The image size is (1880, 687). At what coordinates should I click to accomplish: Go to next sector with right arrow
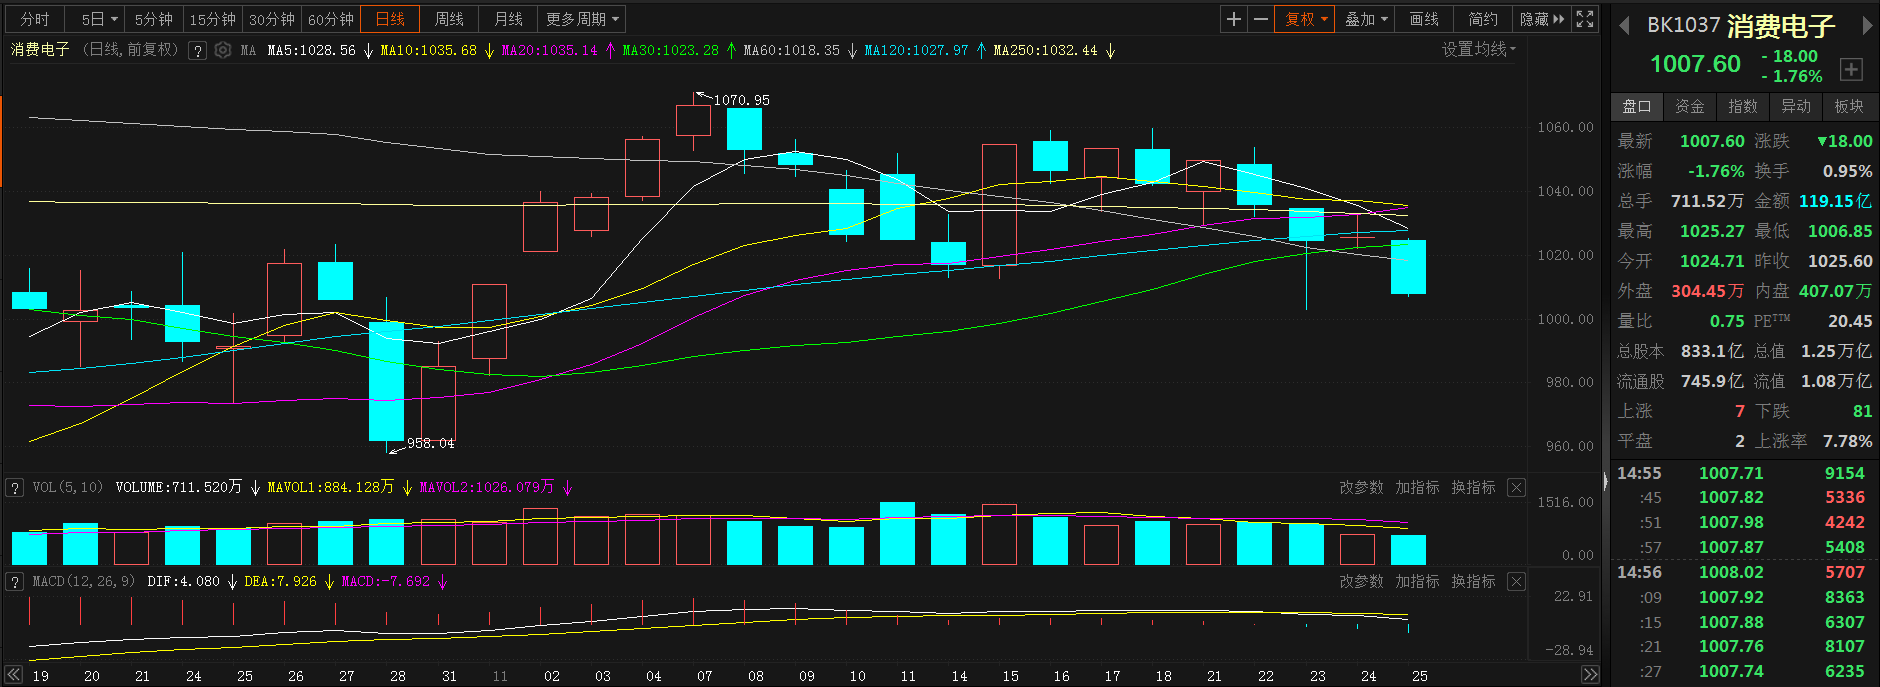(x=1866, y=26)
